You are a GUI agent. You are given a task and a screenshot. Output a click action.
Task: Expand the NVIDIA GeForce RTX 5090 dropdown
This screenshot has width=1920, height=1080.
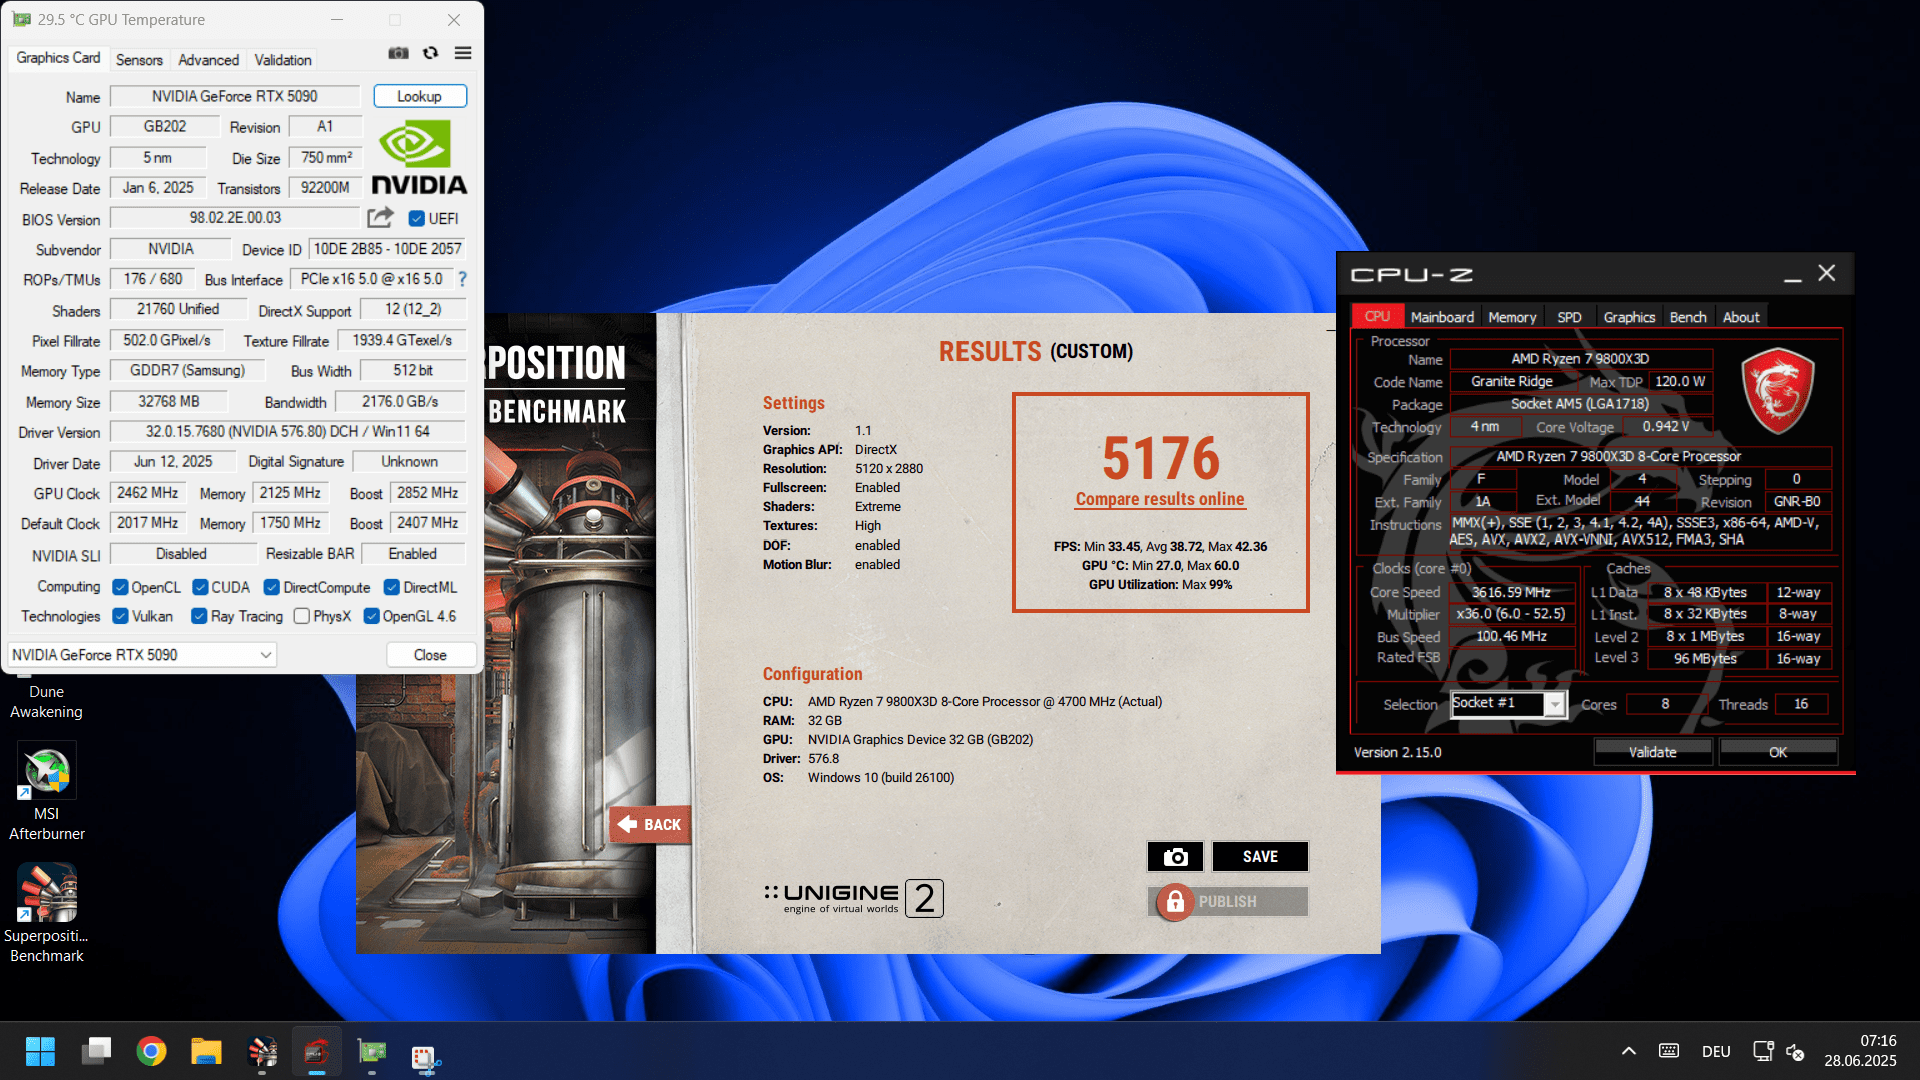(x=266, y=655)
